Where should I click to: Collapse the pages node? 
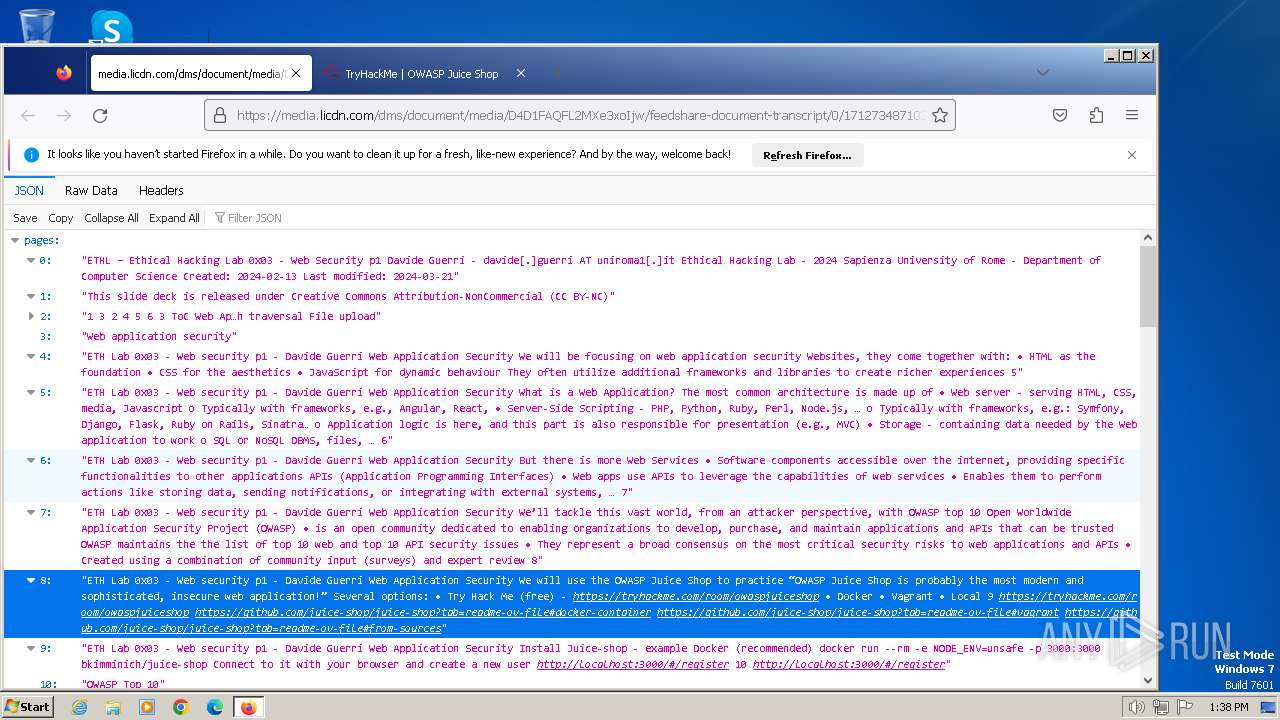point(15,240)
